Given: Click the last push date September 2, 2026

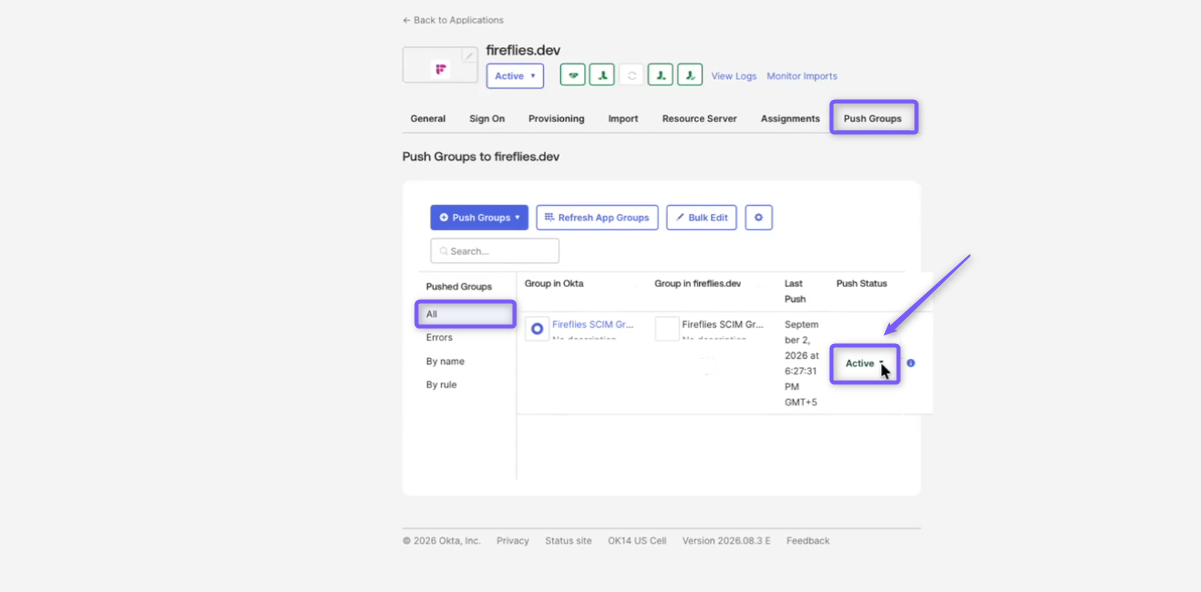Looking at the screenshot, I should 802,363.
